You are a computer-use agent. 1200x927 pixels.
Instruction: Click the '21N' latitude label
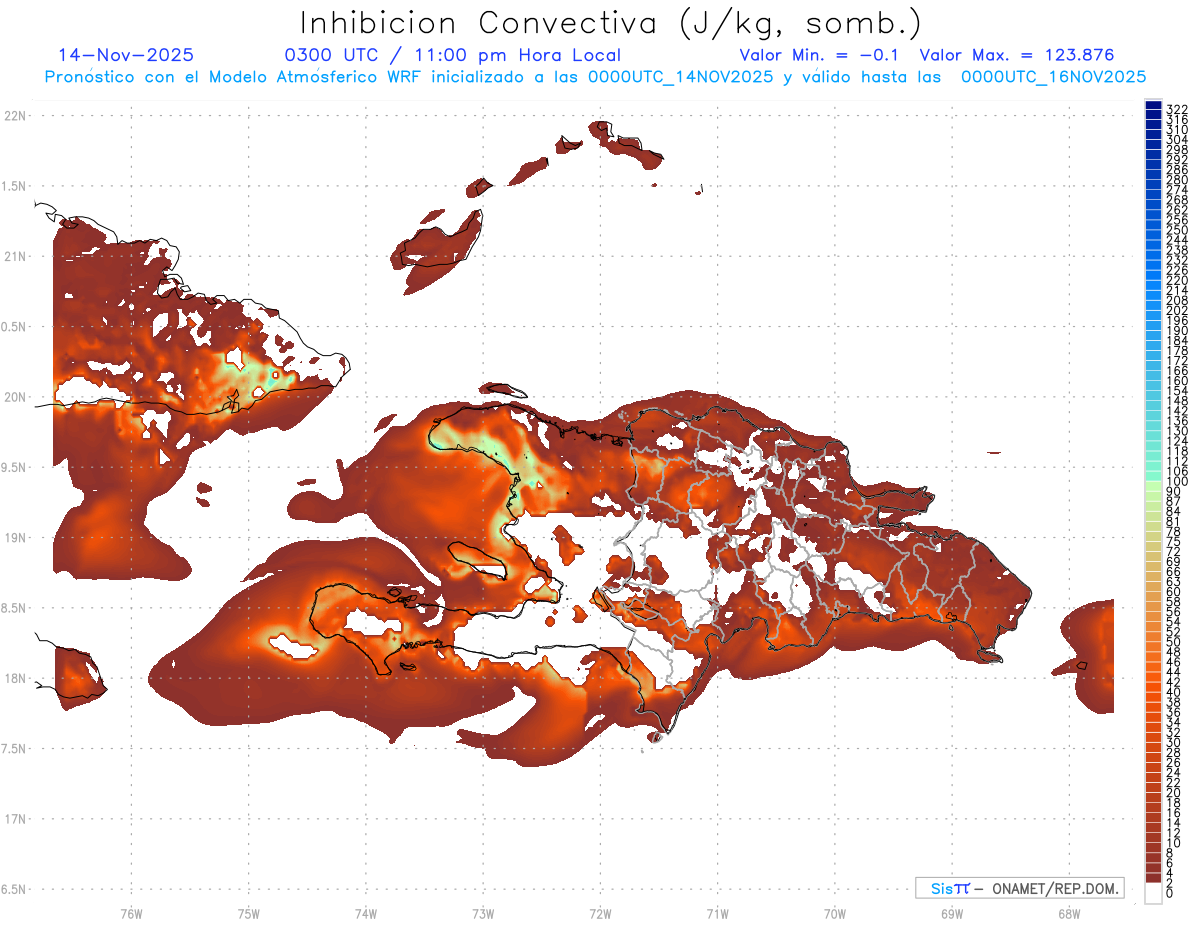pos(15,256)
